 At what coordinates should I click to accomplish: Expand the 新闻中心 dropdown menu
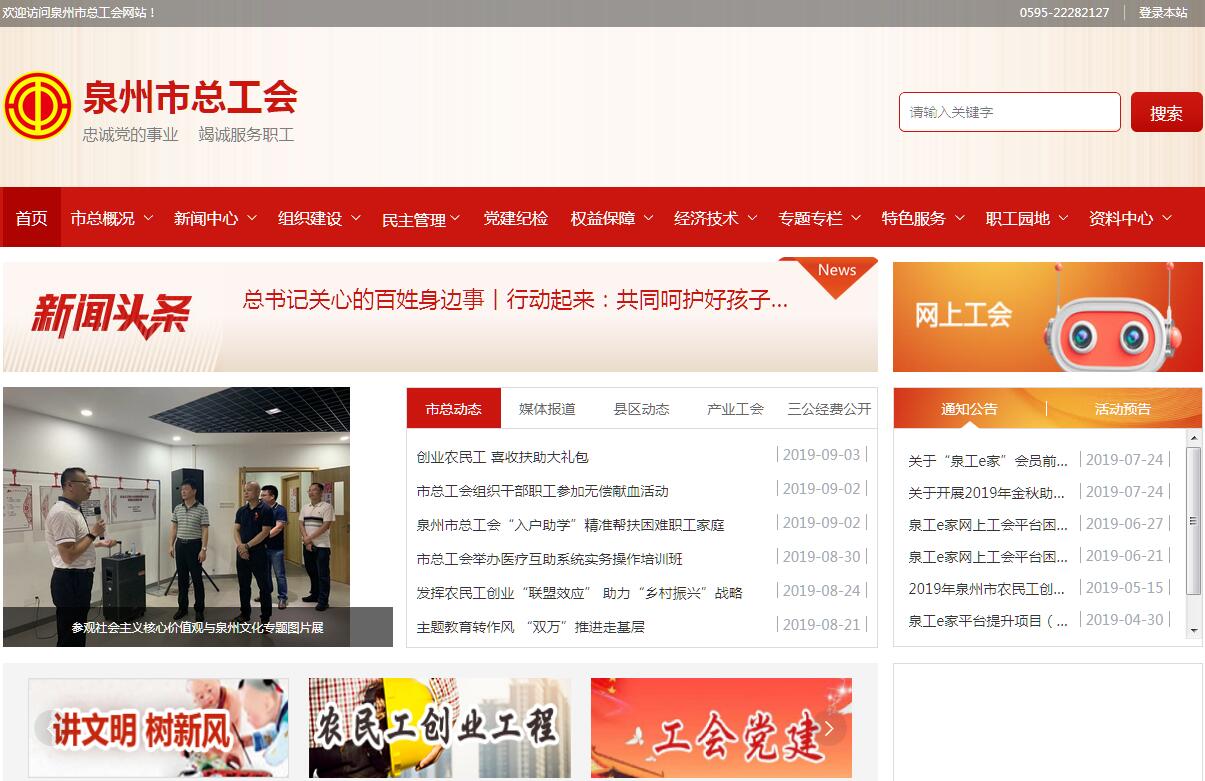coord(215,218)
